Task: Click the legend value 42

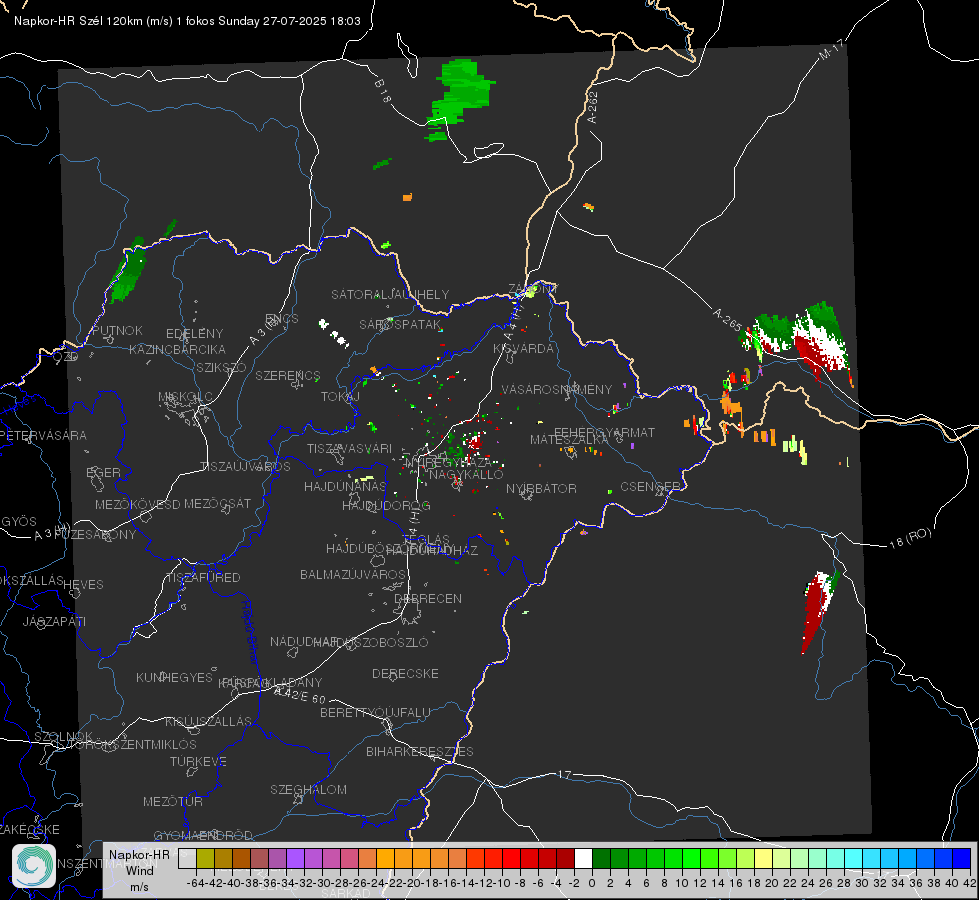Action: (969, 883)
